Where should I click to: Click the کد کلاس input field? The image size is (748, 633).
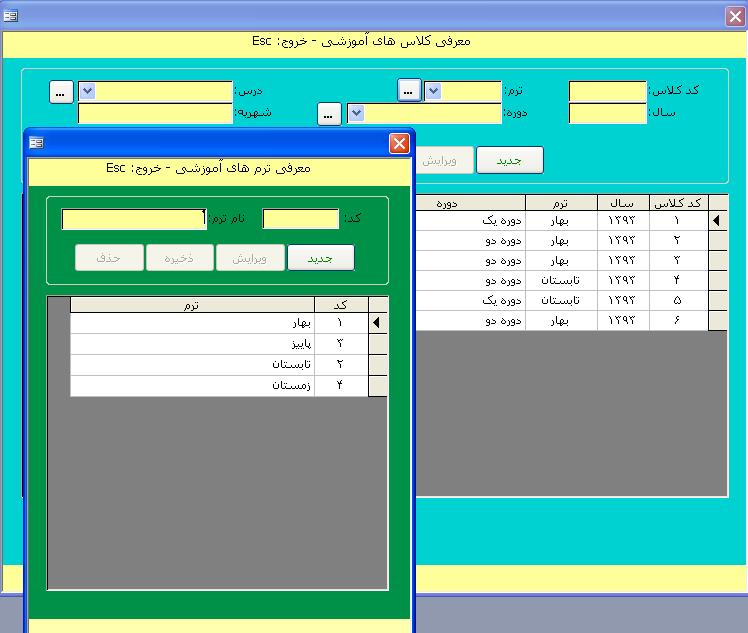607,91
